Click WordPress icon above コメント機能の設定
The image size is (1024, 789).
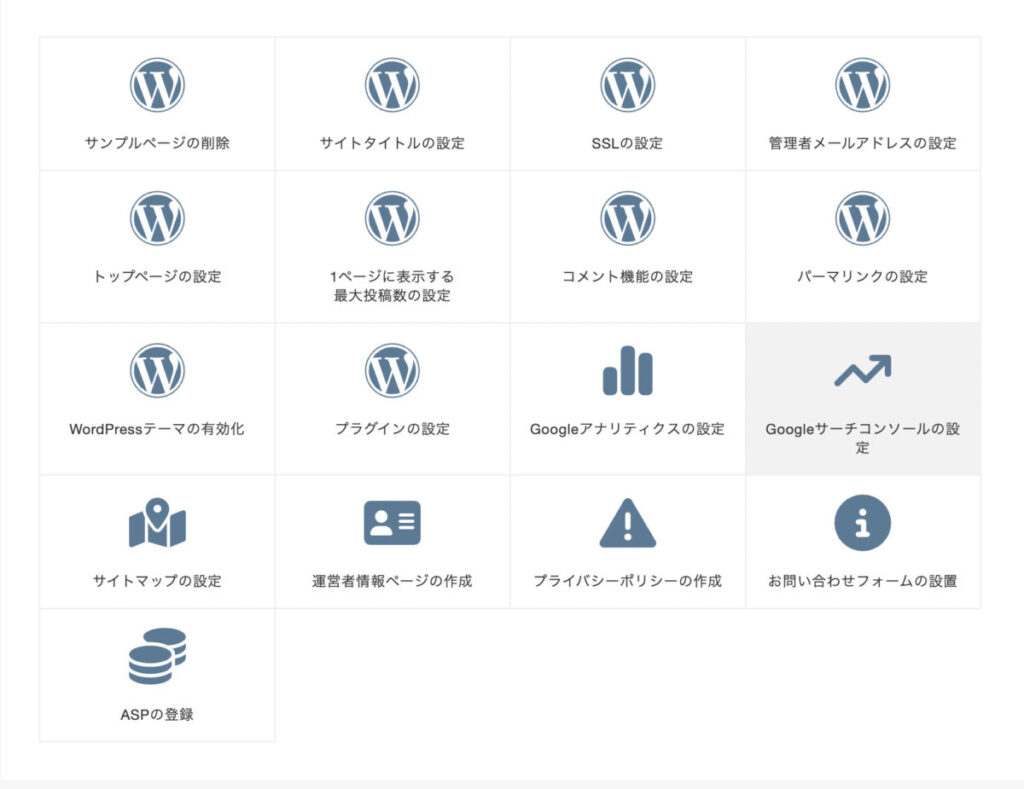tap(627, 218)
